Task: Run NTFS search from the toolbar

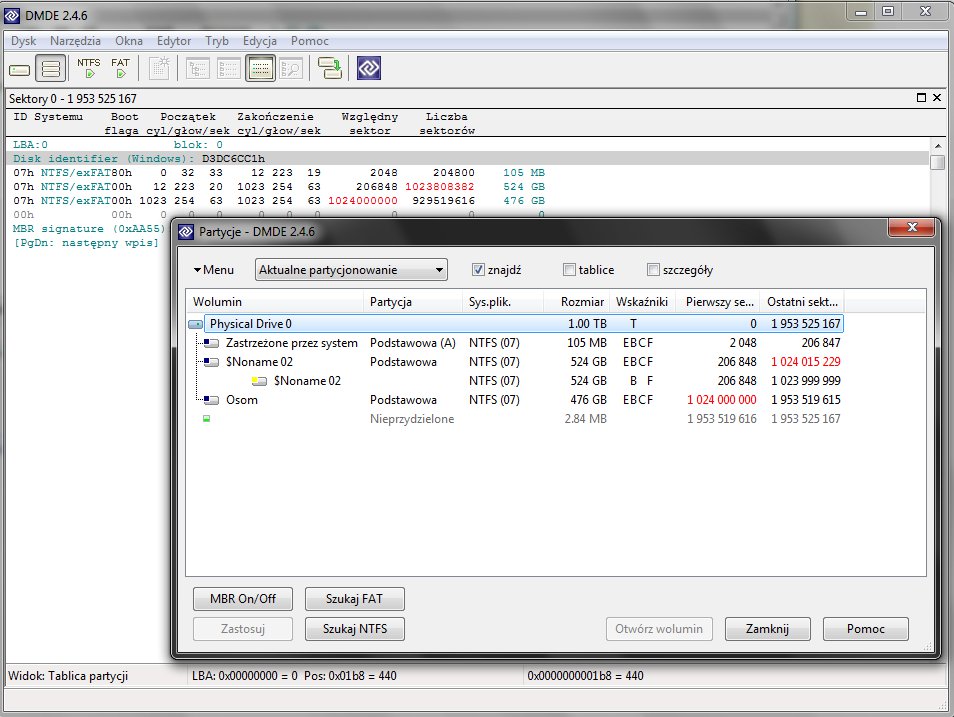Action: click(89, 68)
